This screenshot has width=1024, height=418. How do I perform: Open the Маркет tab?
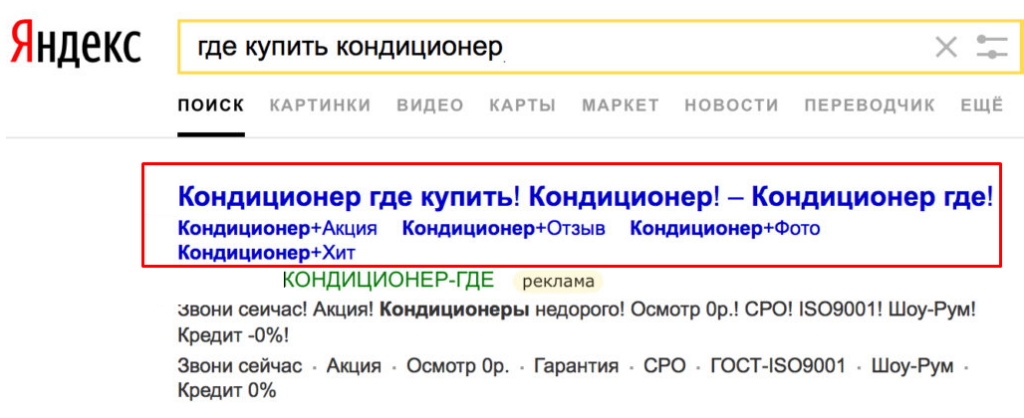(620, 105)
